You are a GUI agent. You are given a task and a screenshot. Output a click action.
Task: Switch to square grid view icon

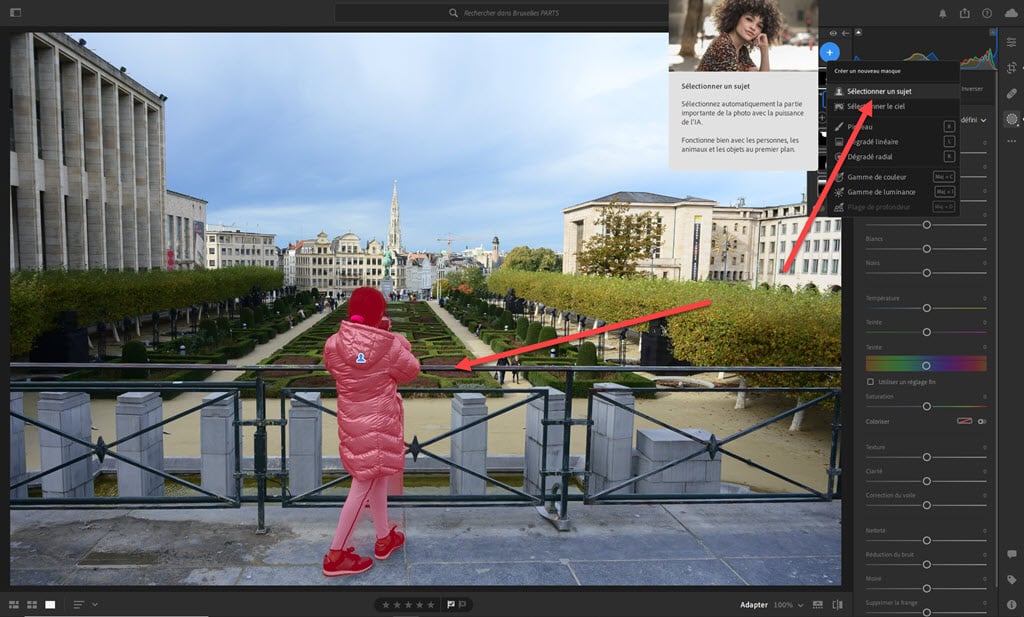pos(31,605)
